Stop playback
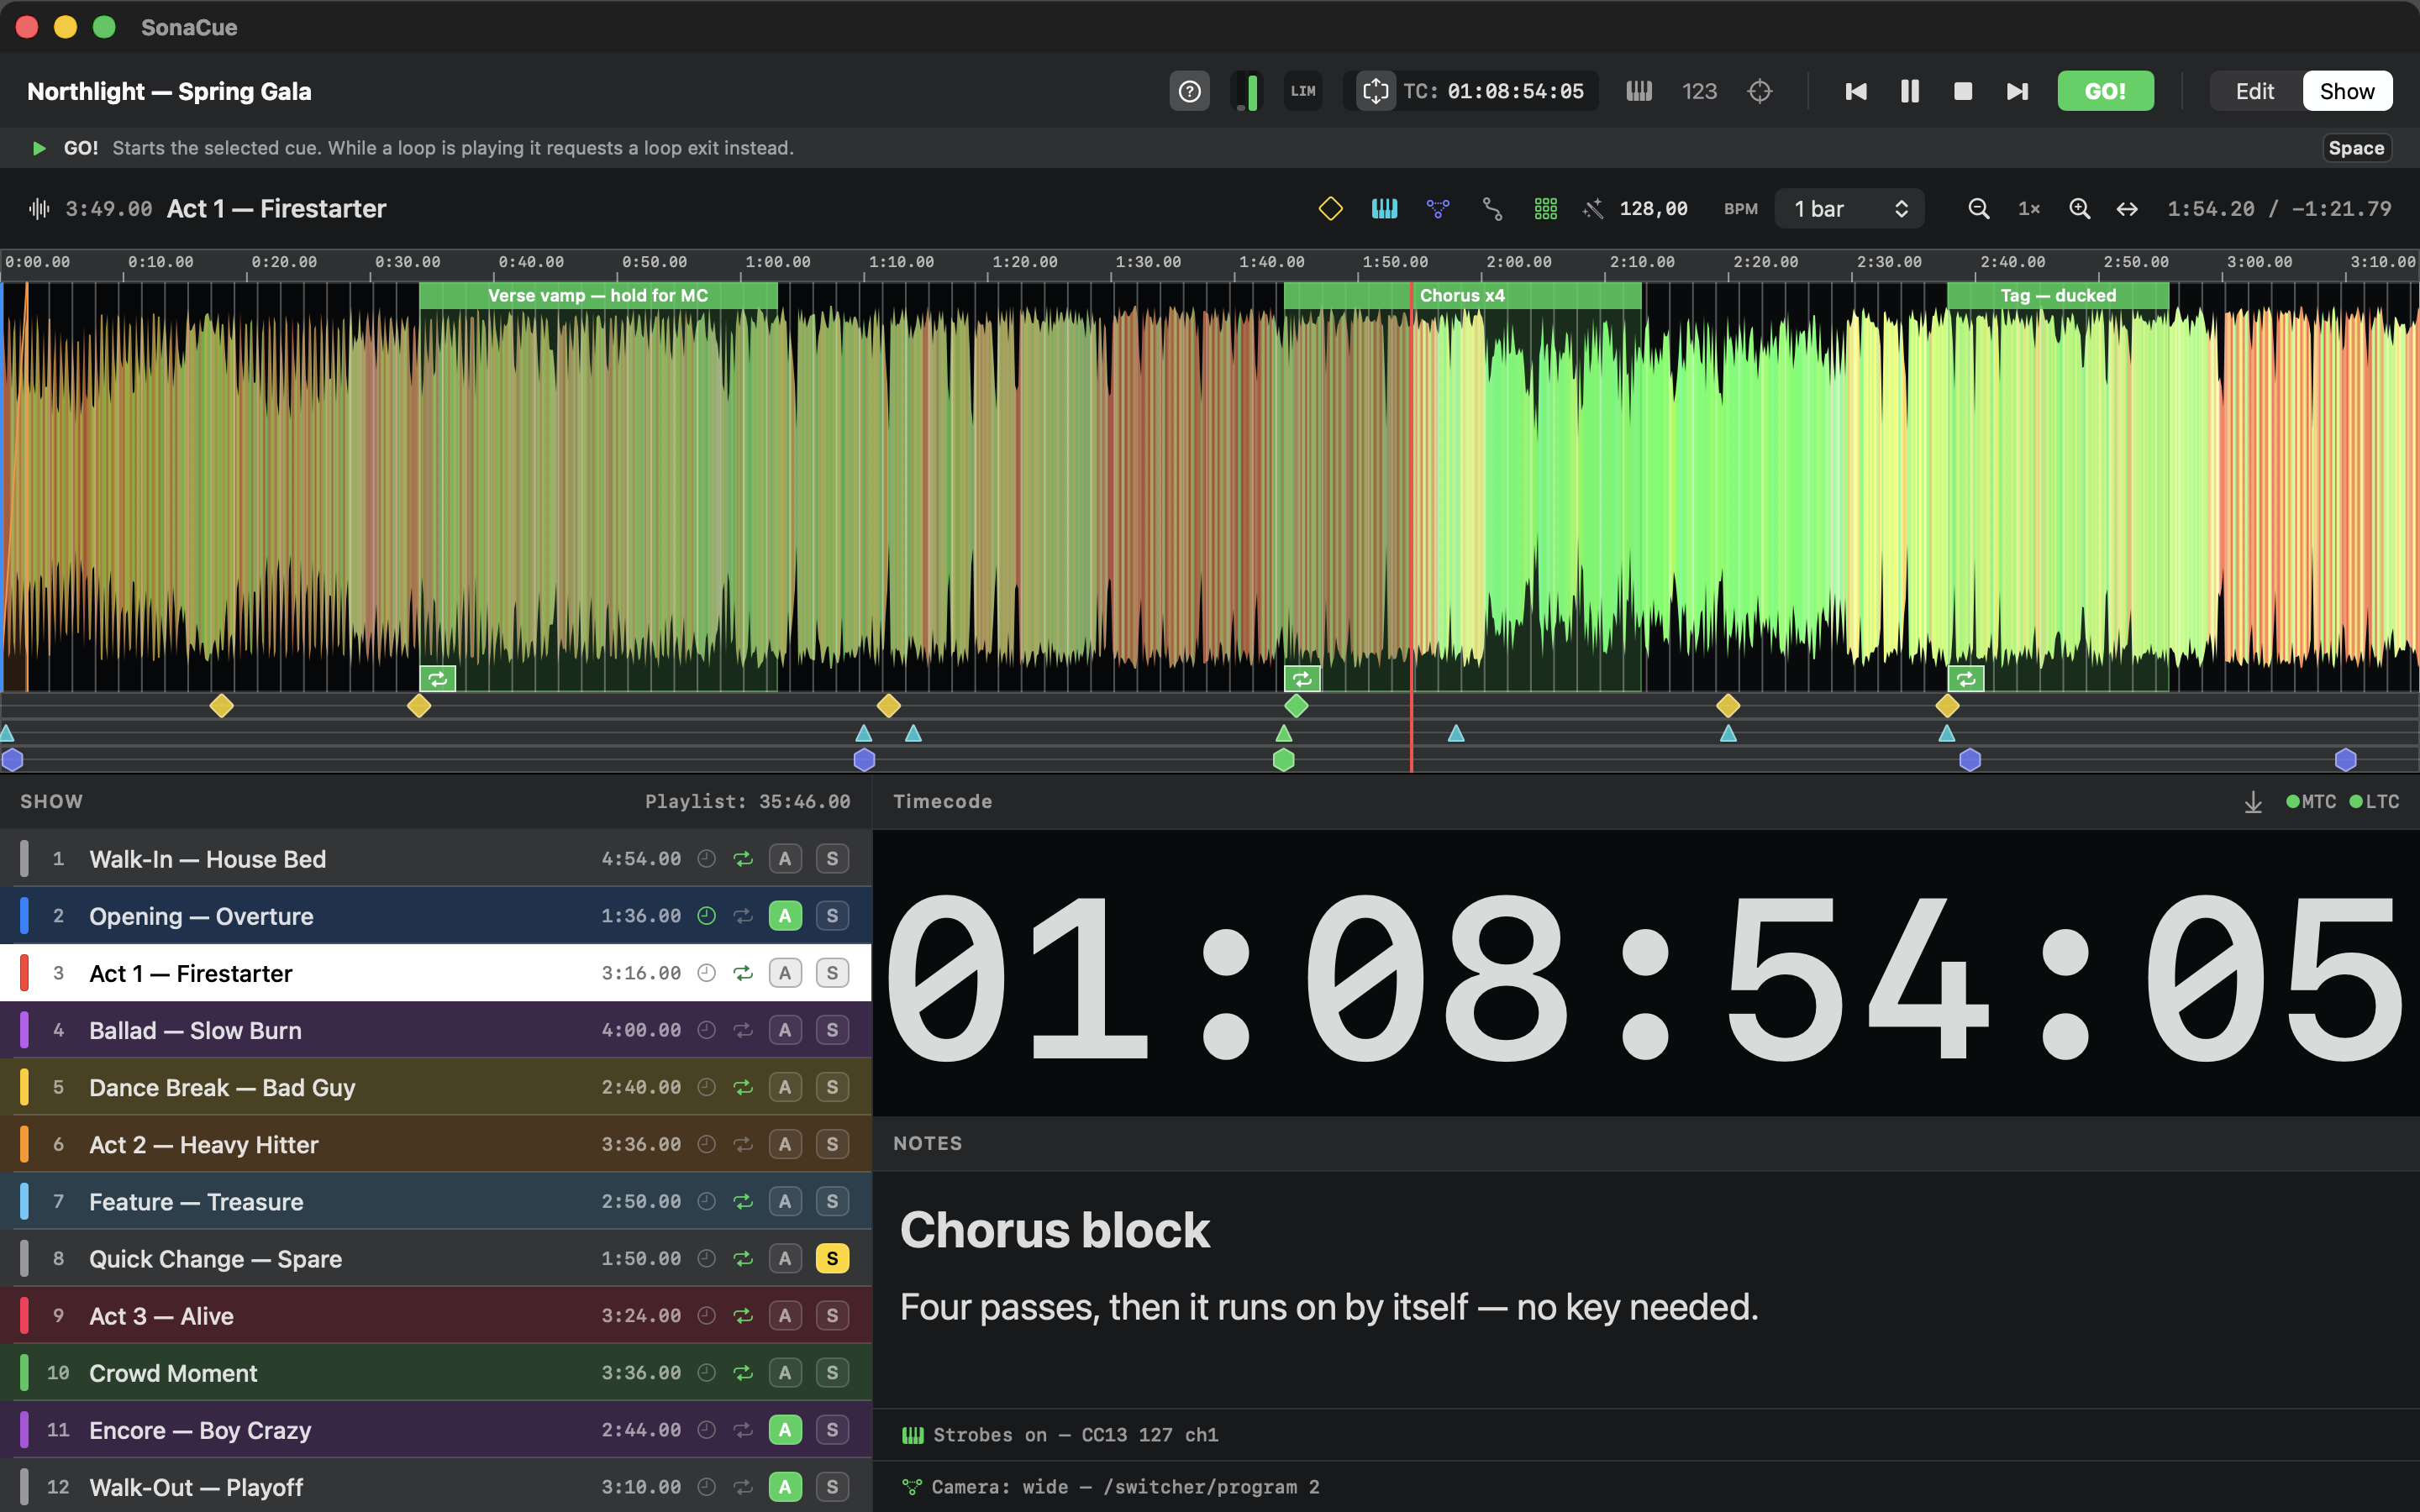 coord(1963,91)
